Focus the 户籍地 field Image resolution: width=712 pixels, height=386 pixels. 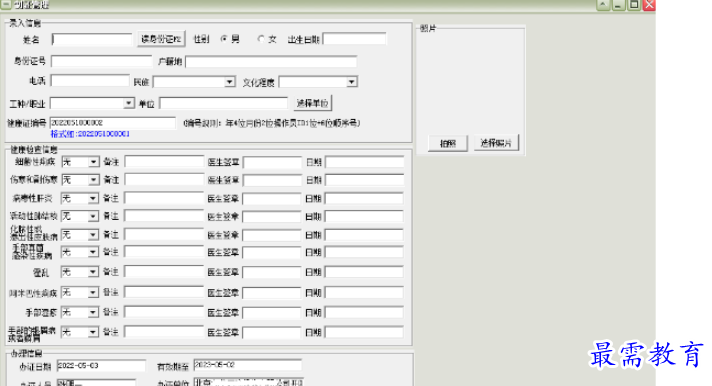pos(271,61)
